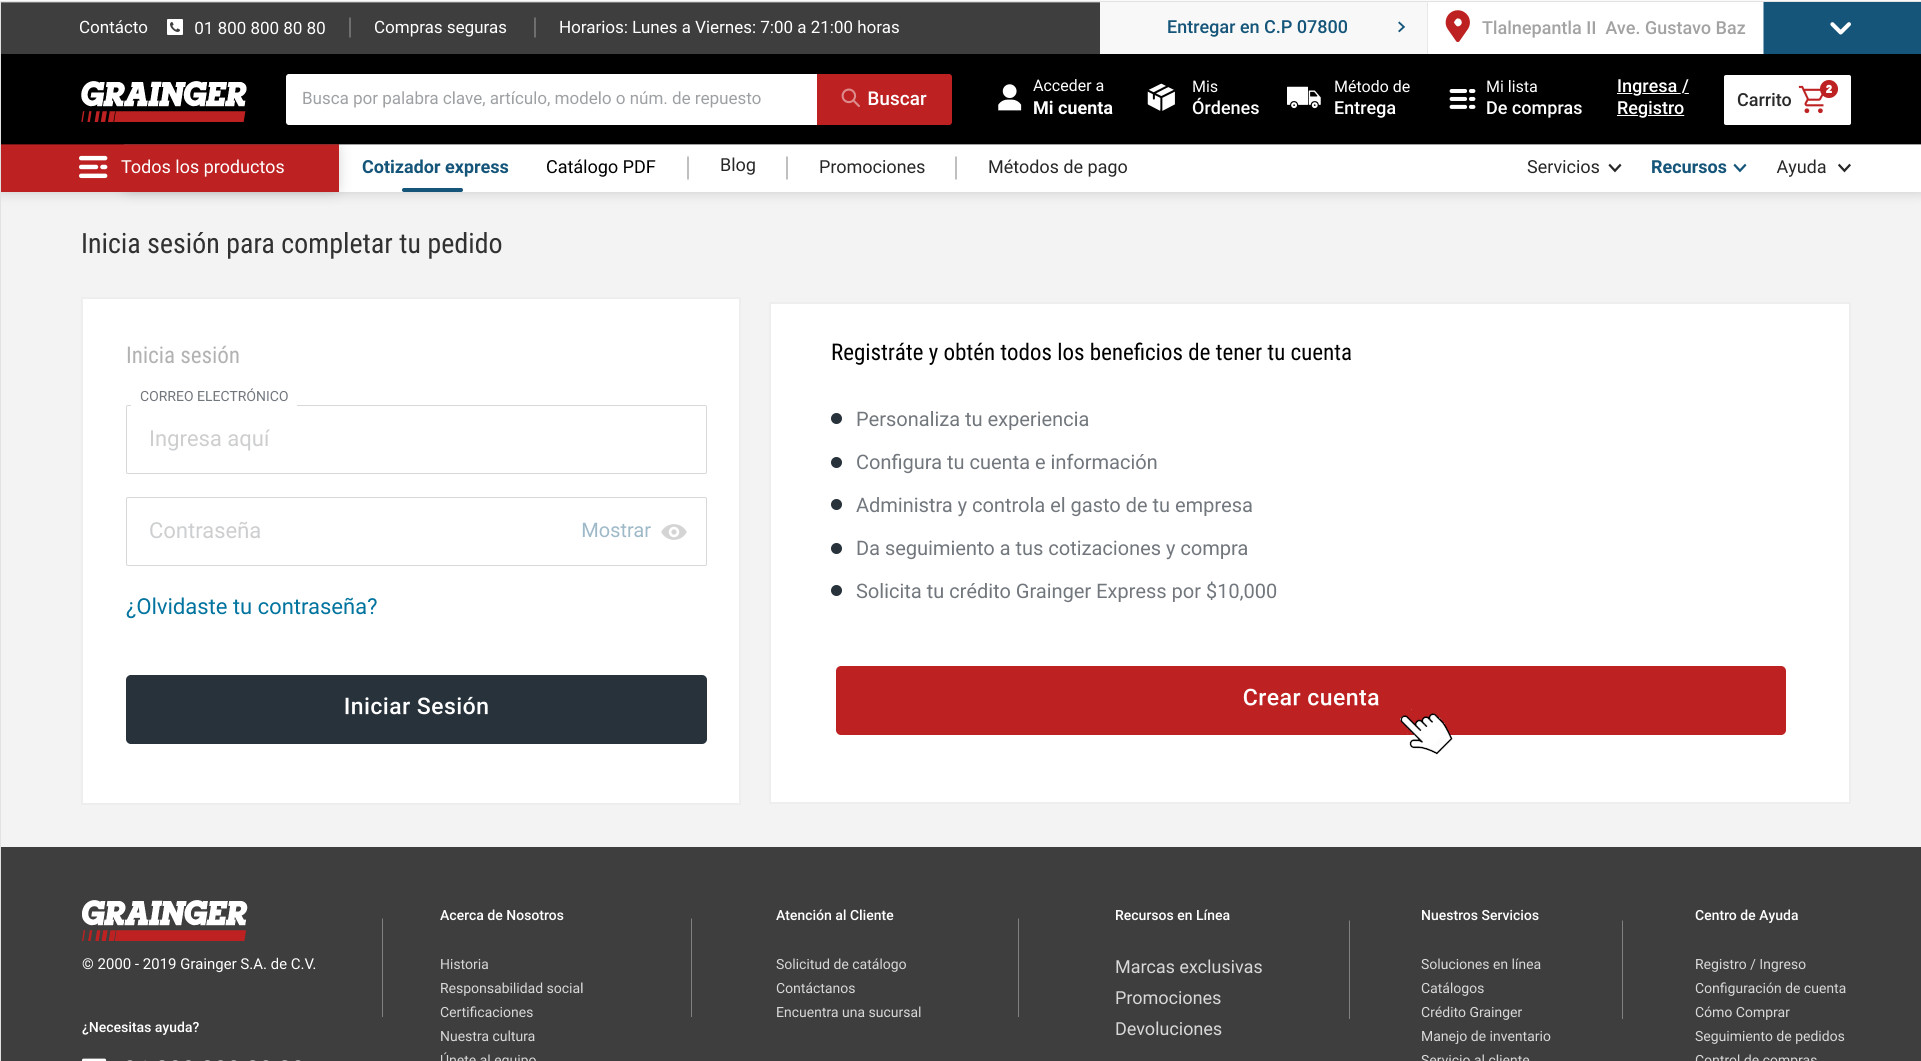Click the 01 800 800 80 80 phone number
The width and height of the screenshot is (1921, 1061).
coord(260,28)
